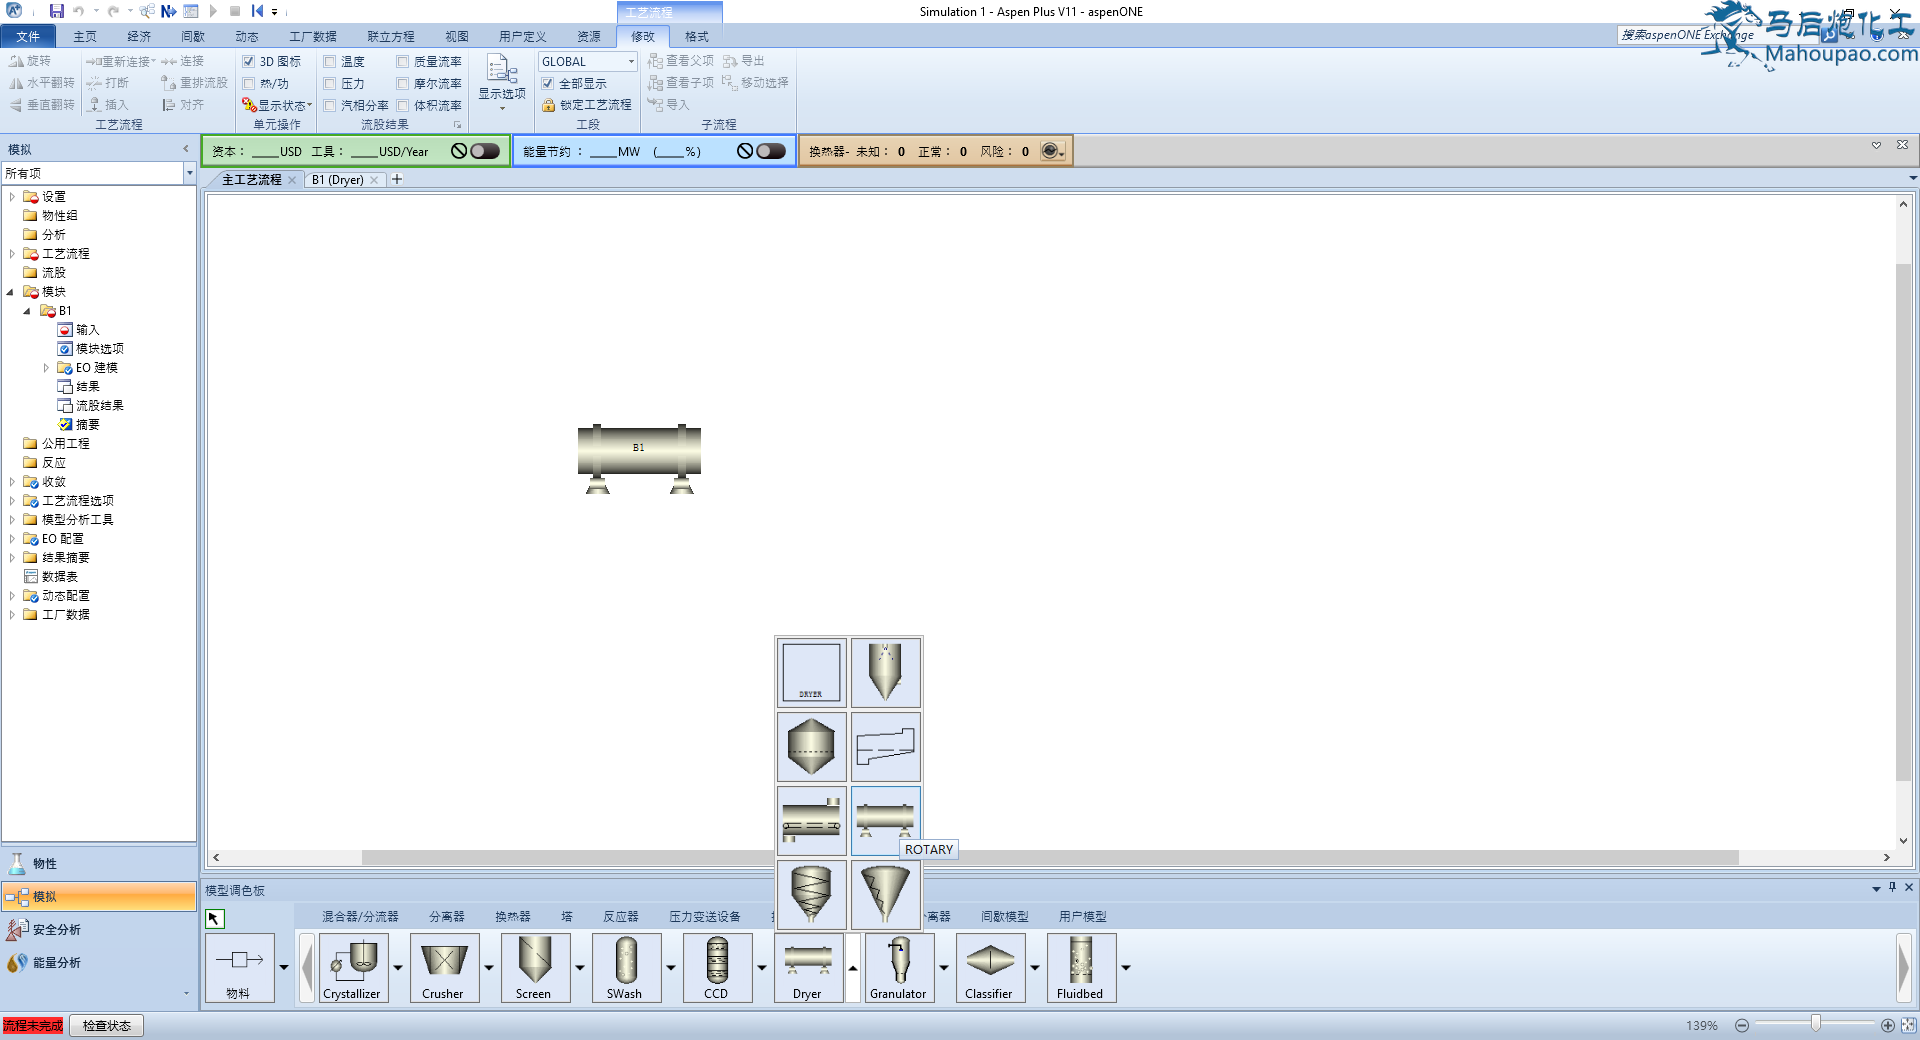Select the Dryer model icon
Viewport: 1920px width, 1040px height.
pos(807,967)
